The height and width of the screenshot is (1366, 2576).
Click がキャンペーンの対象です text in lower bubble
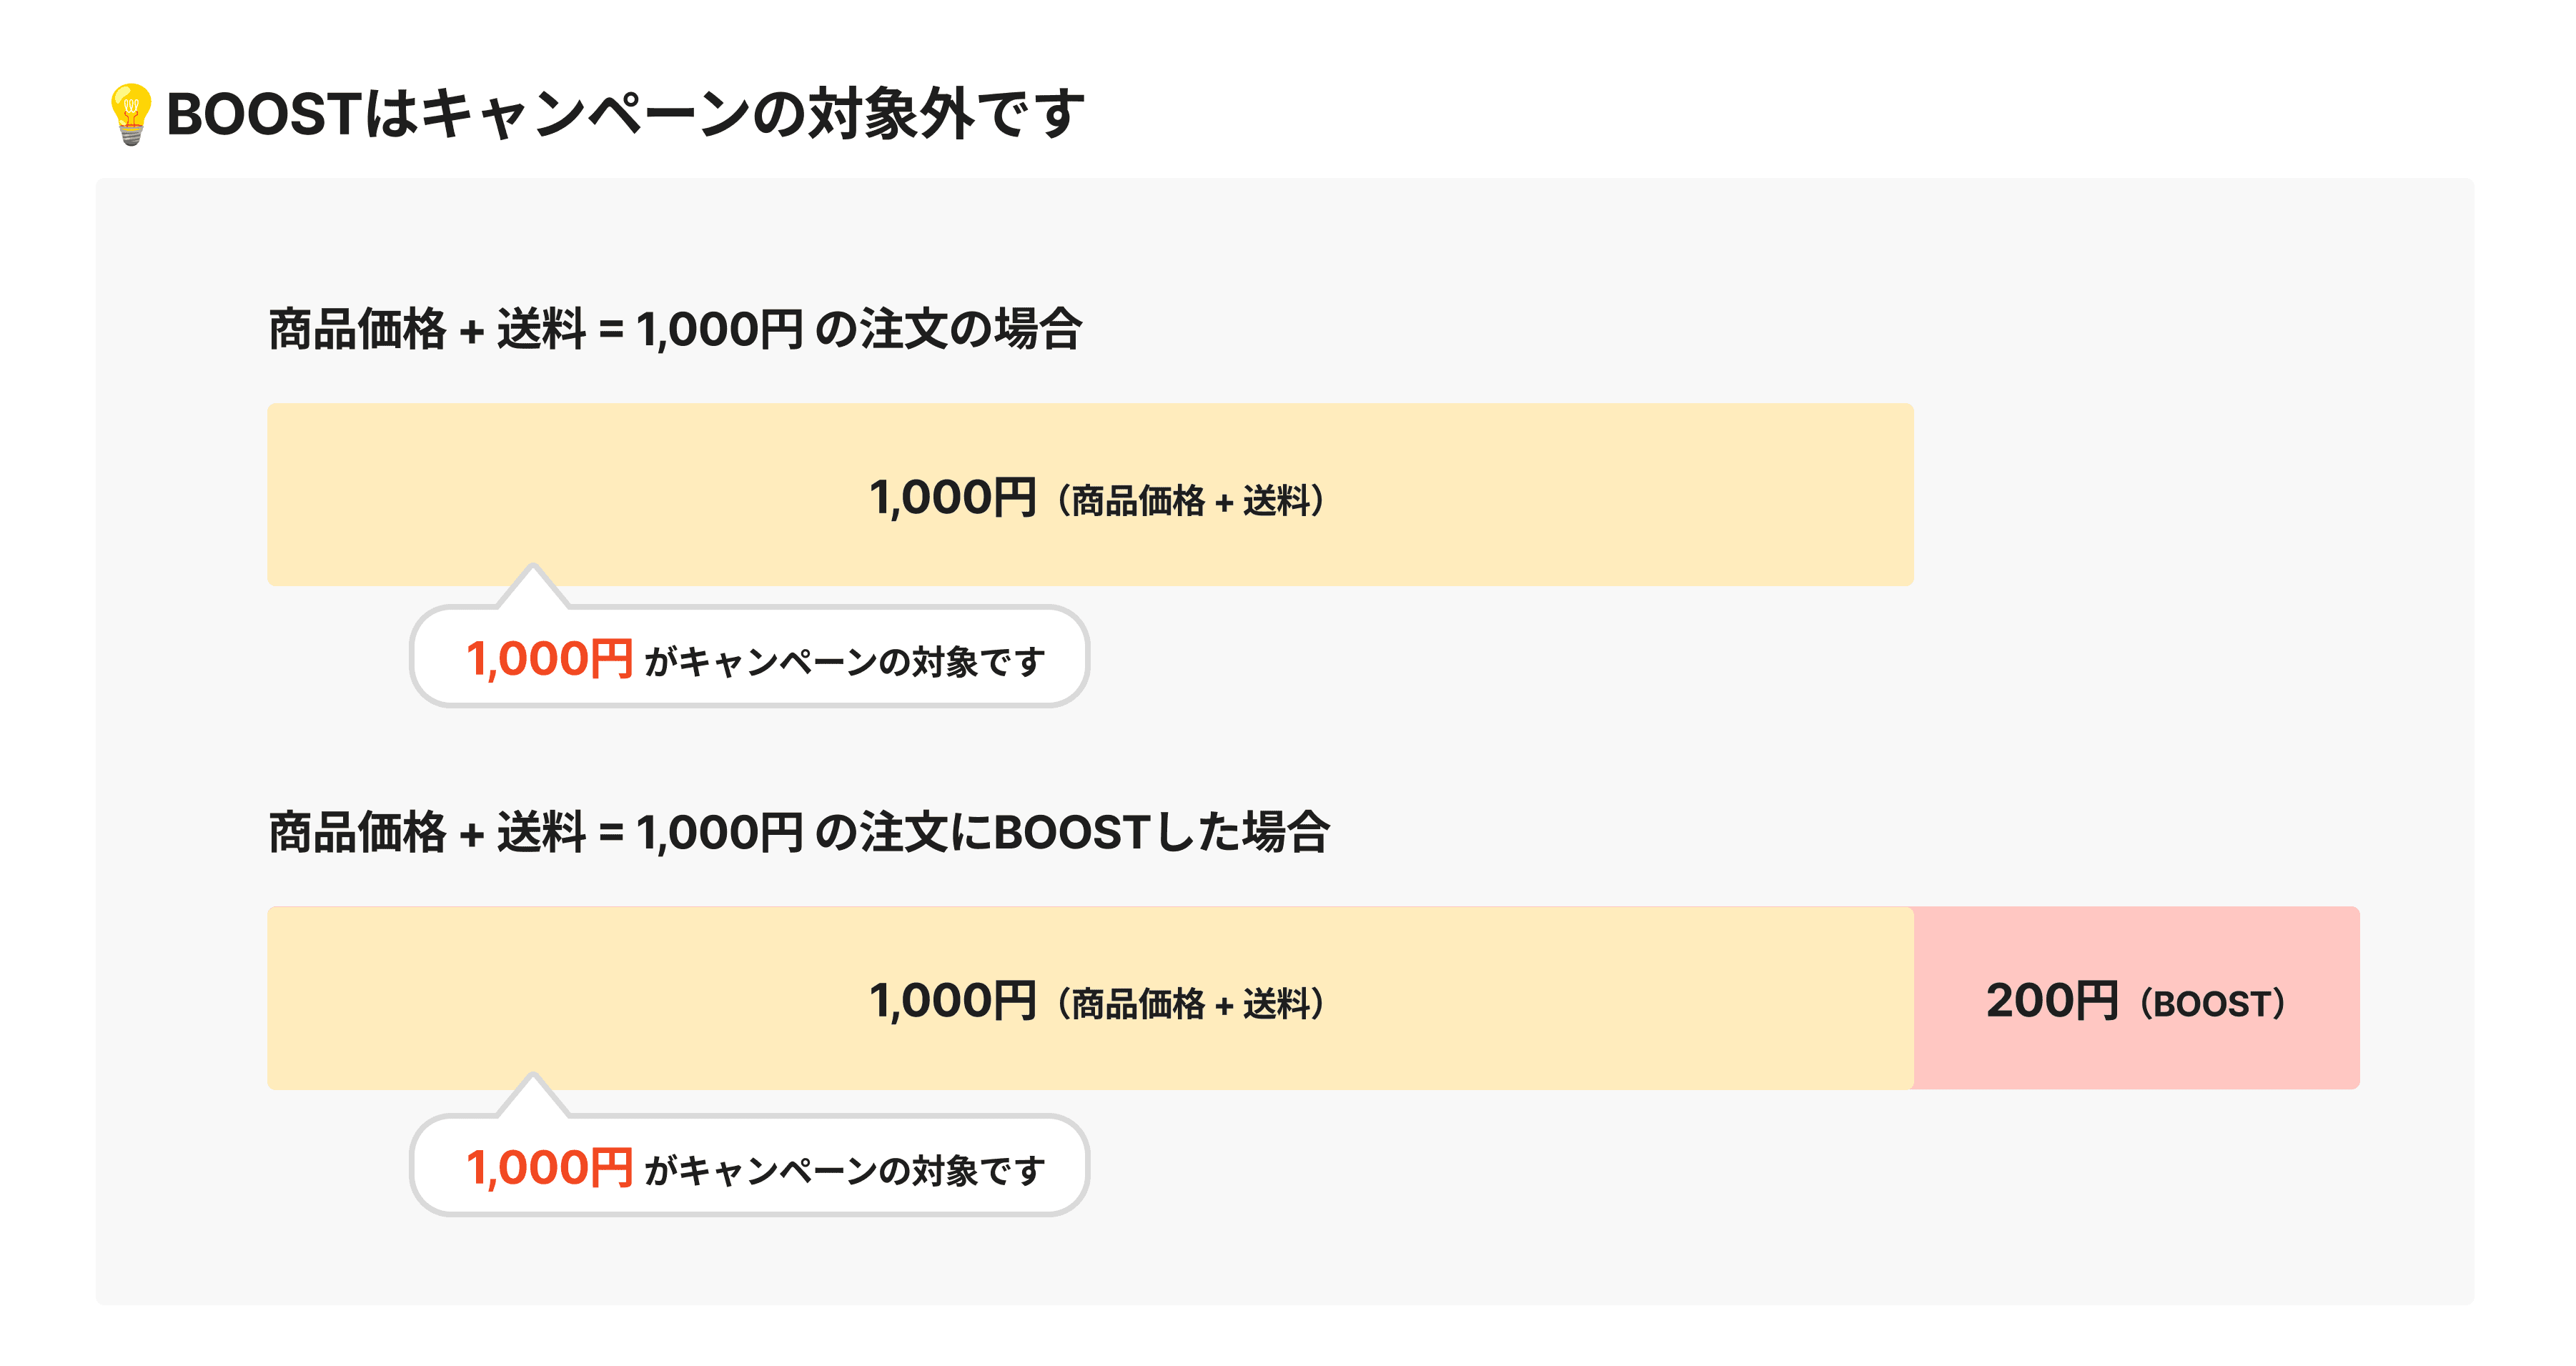(x=845, y=1170)
